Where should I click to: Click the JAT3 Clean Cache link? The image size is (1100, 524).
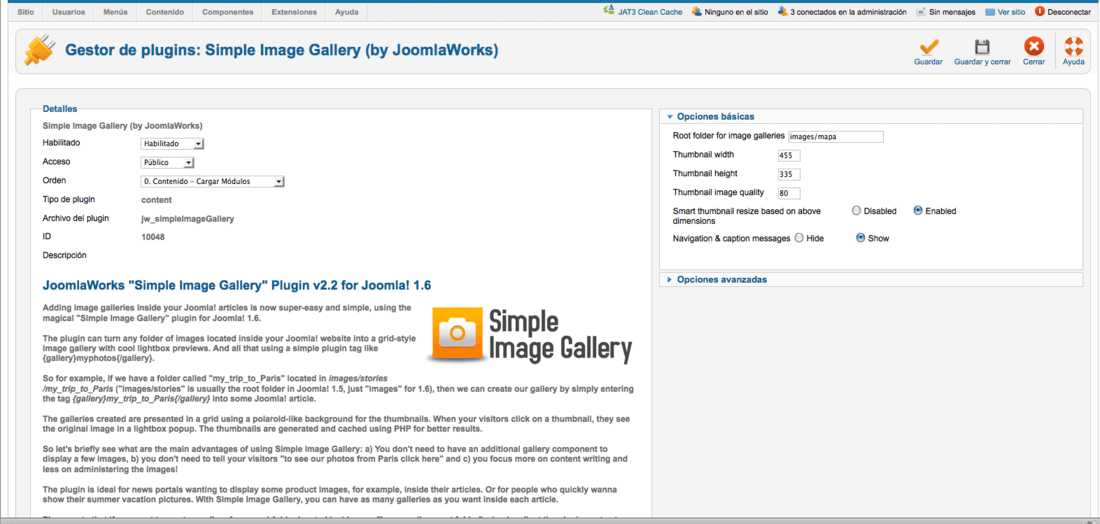(650, 12)
